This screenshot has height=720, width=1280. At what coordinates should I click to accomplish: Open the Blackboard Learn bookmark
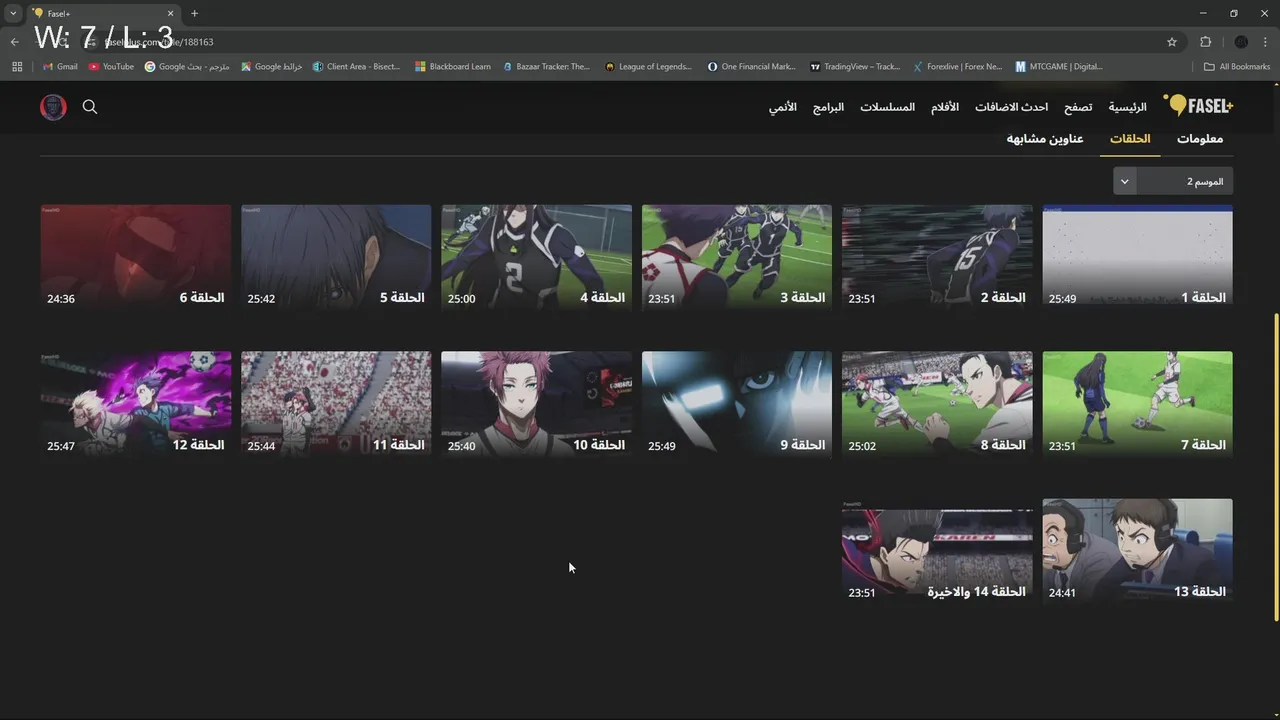point(452,67)
